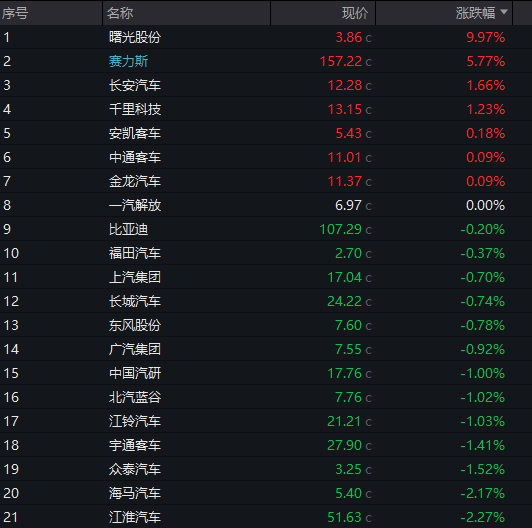Click price 157.22 of 赛力斯
Screen dimensions: 532x528
point(341,61)
